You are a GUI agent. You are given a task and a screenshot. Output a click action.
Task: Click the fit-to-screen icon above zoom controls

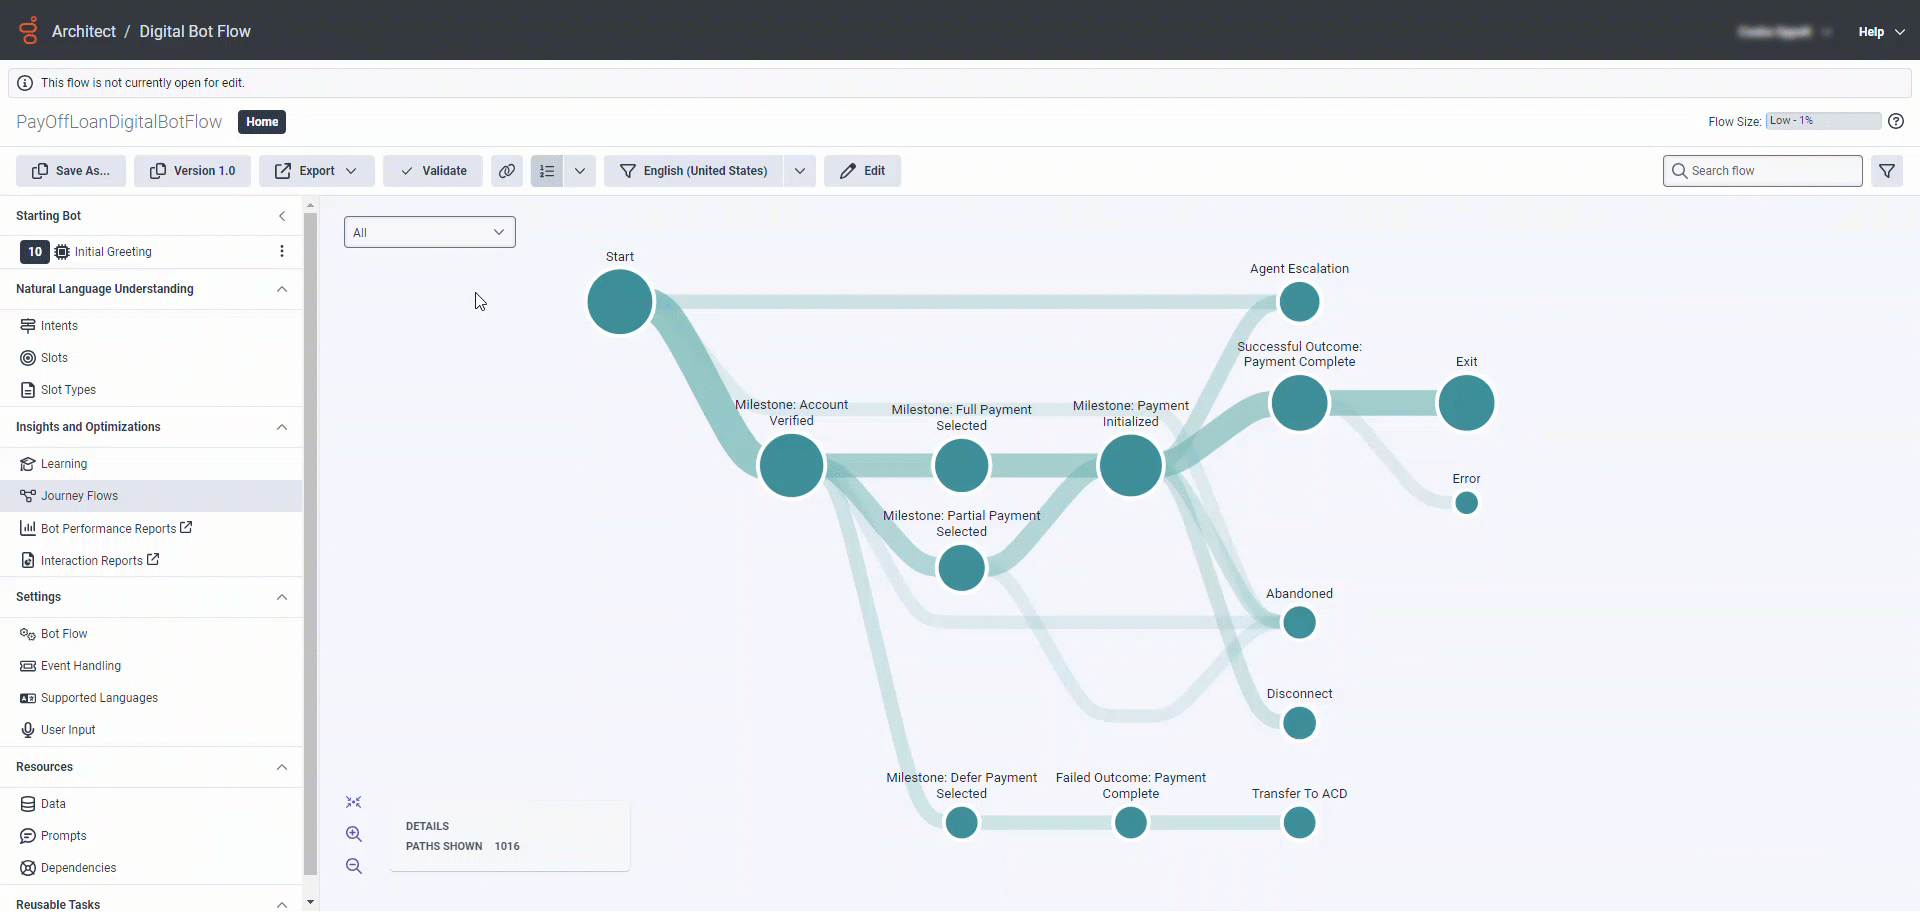354,801
